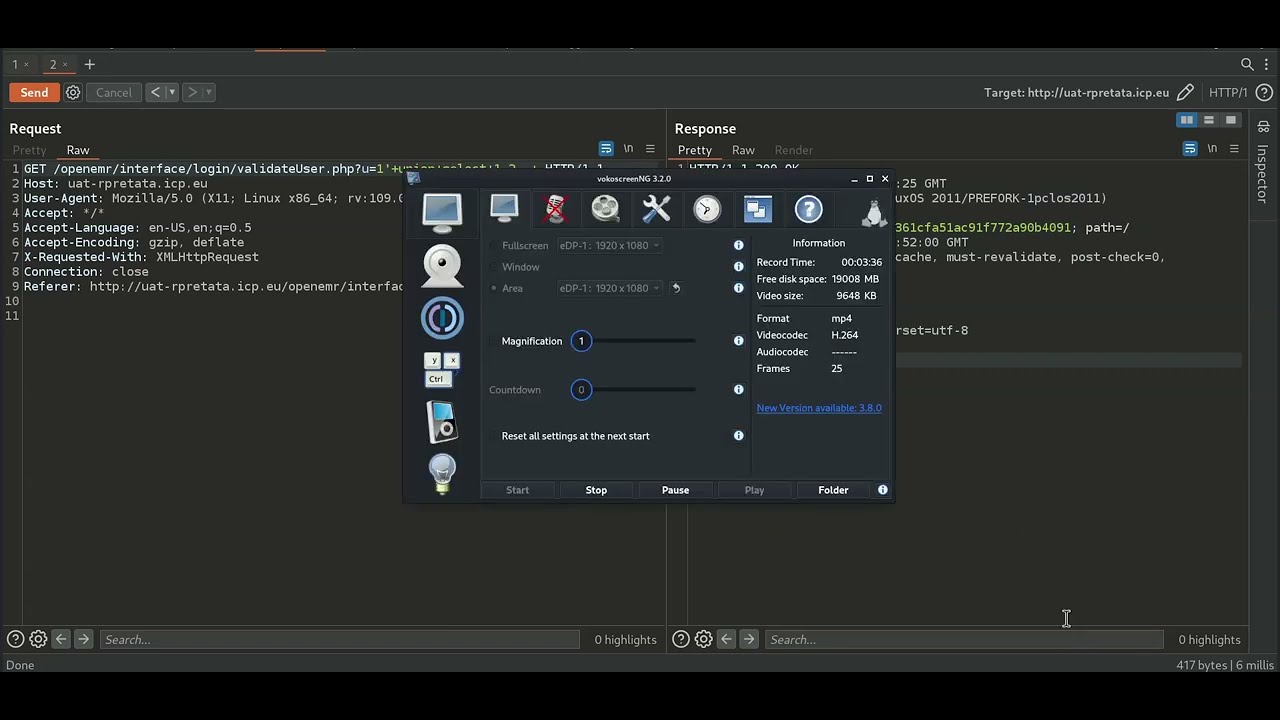Tick Reset all settings at next start
The height and width of the screenshot is (720, 1280).
(494, 436)
